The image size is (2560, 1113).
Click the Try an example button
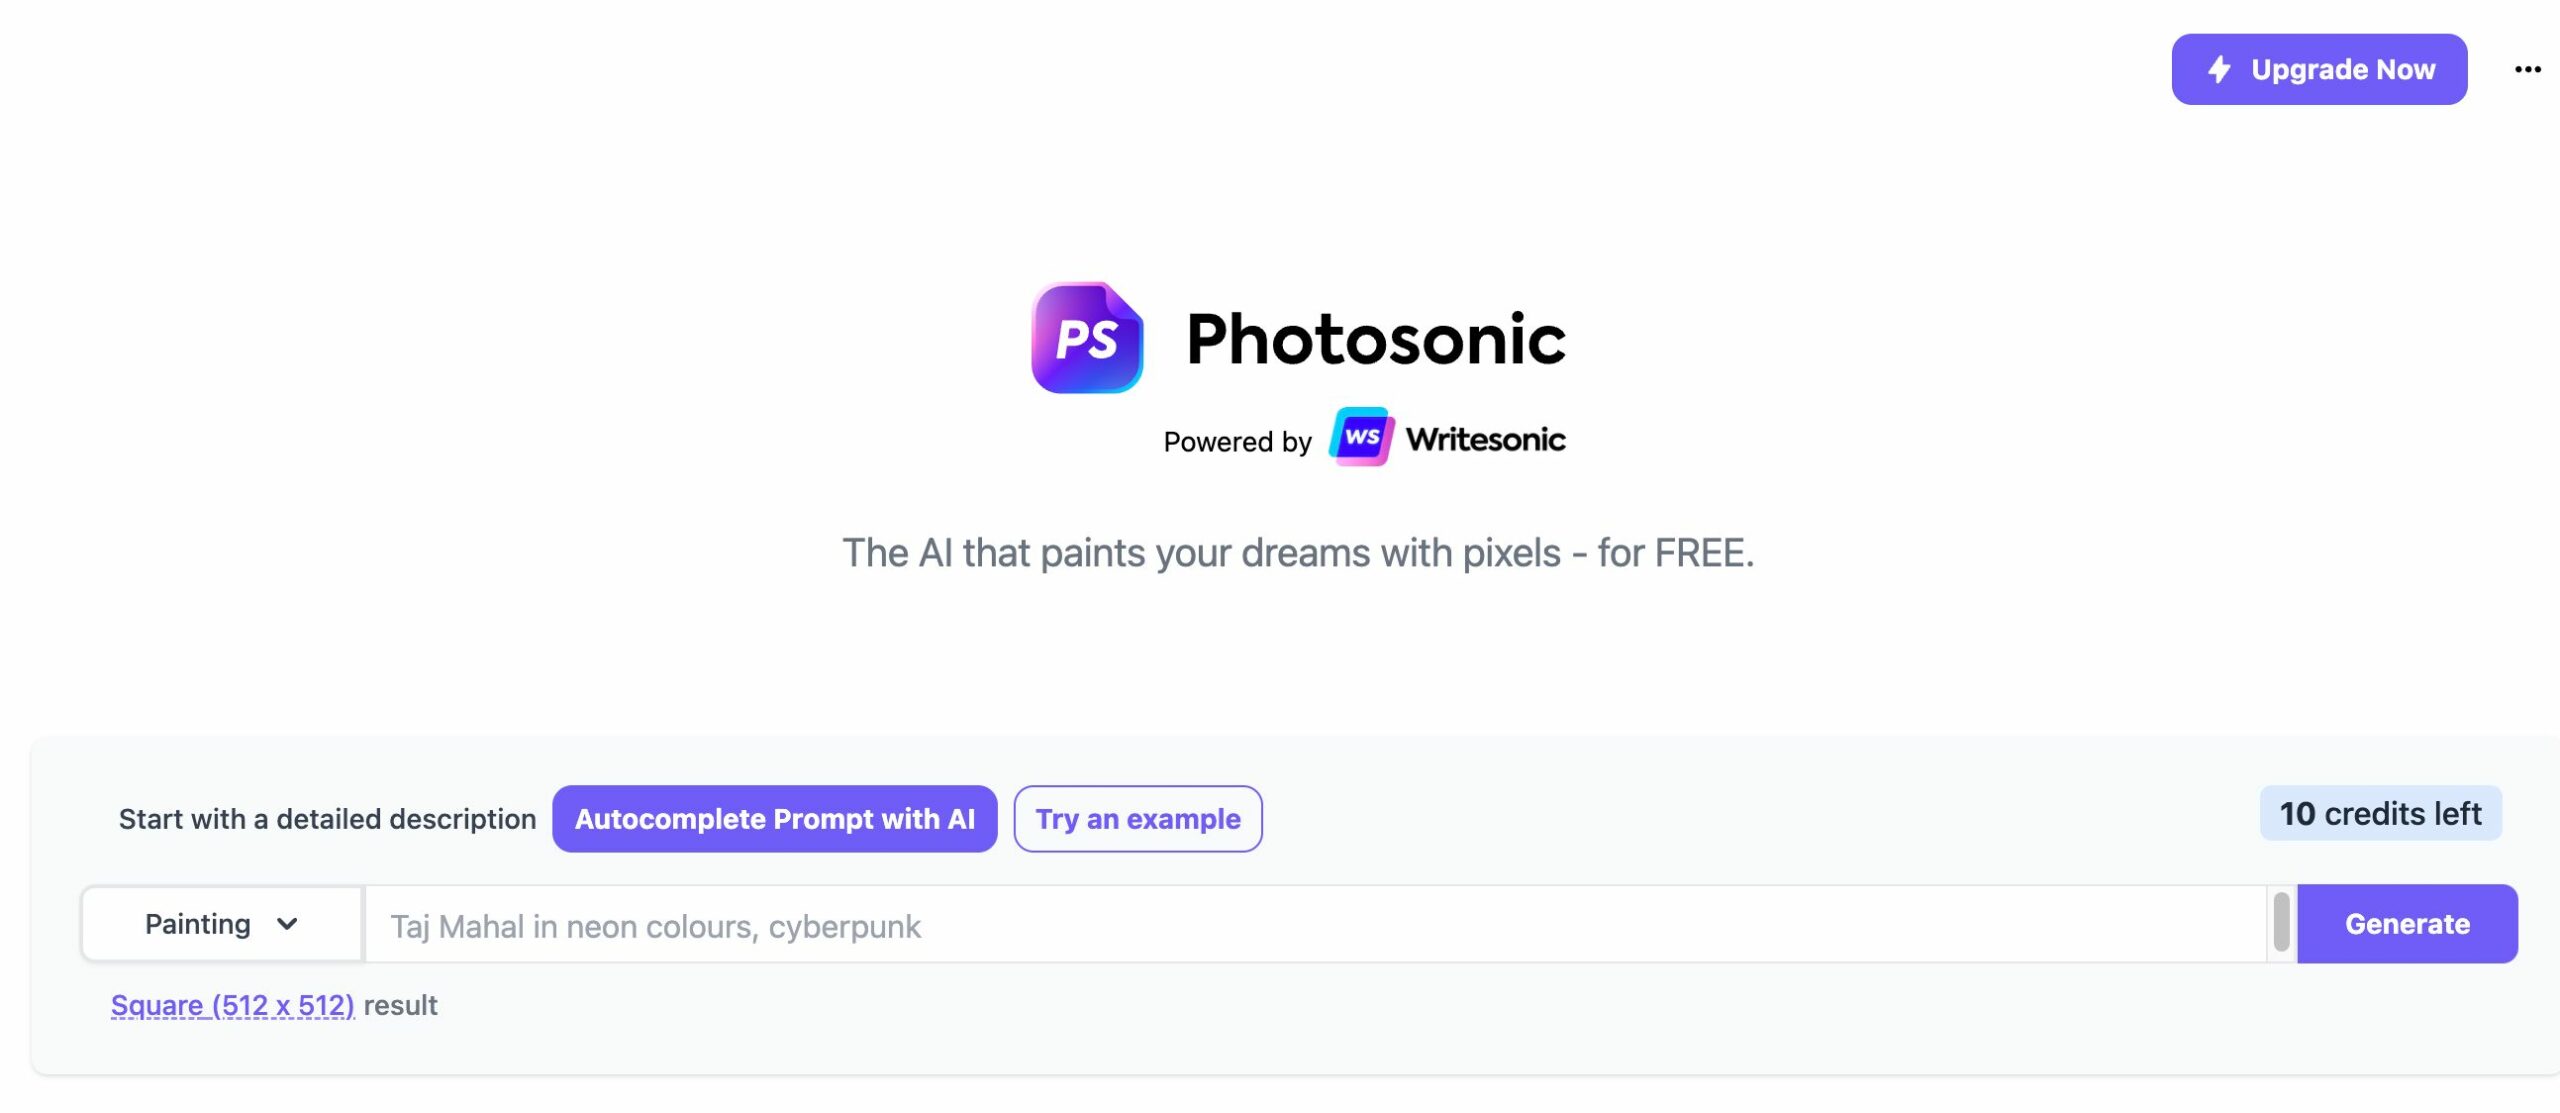[x=1138, y=819]
